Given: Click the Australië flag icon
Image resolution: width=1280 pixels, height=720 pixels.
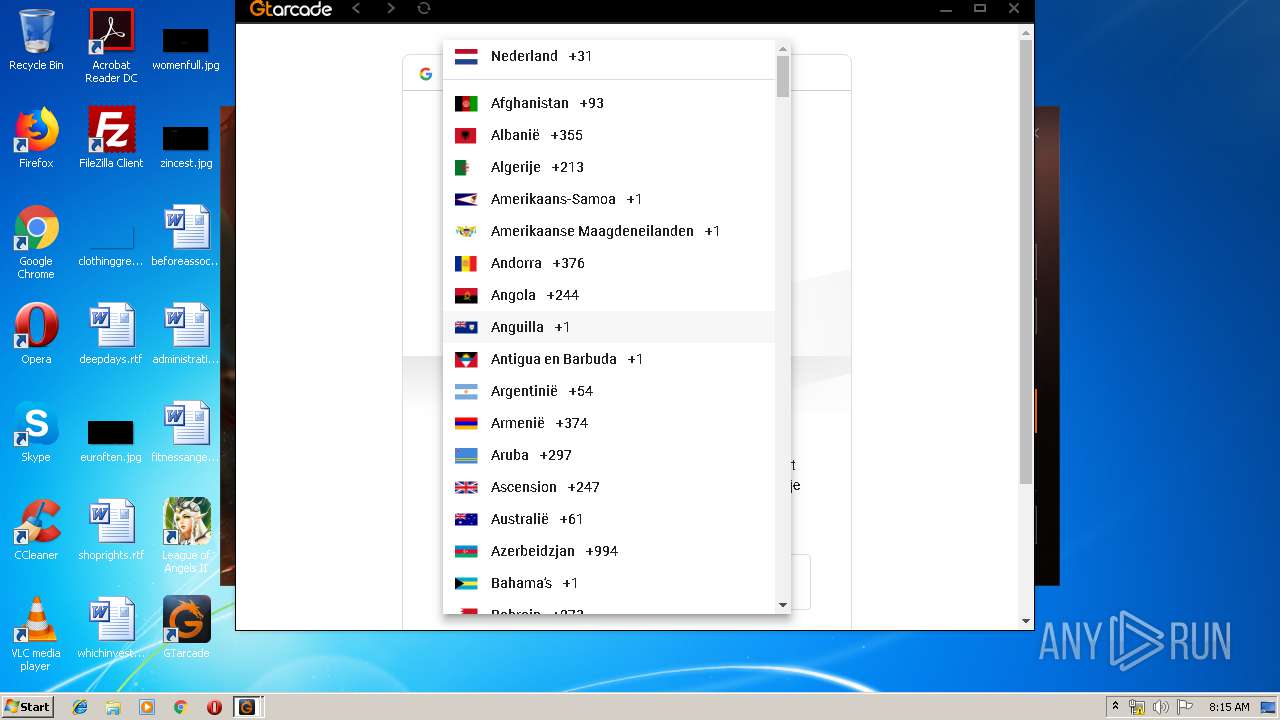Looking at the screenshot, I should pyautogui.click(x=466, y=520).
